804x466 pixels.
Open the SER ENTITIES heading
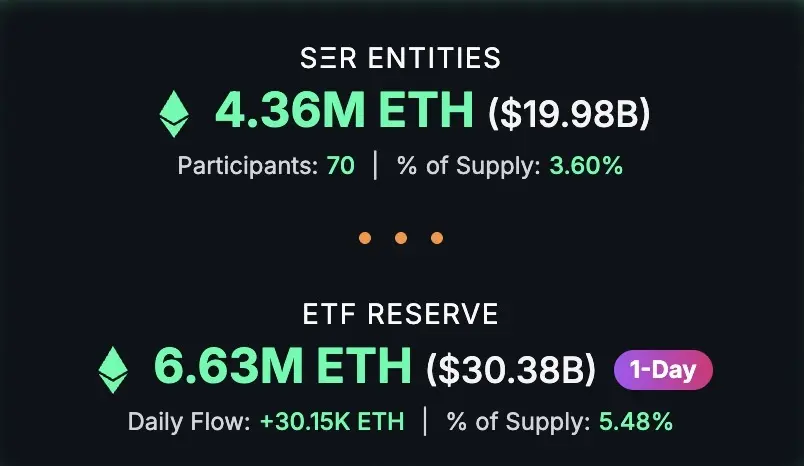pyautogui.click(x=400, y=57)
